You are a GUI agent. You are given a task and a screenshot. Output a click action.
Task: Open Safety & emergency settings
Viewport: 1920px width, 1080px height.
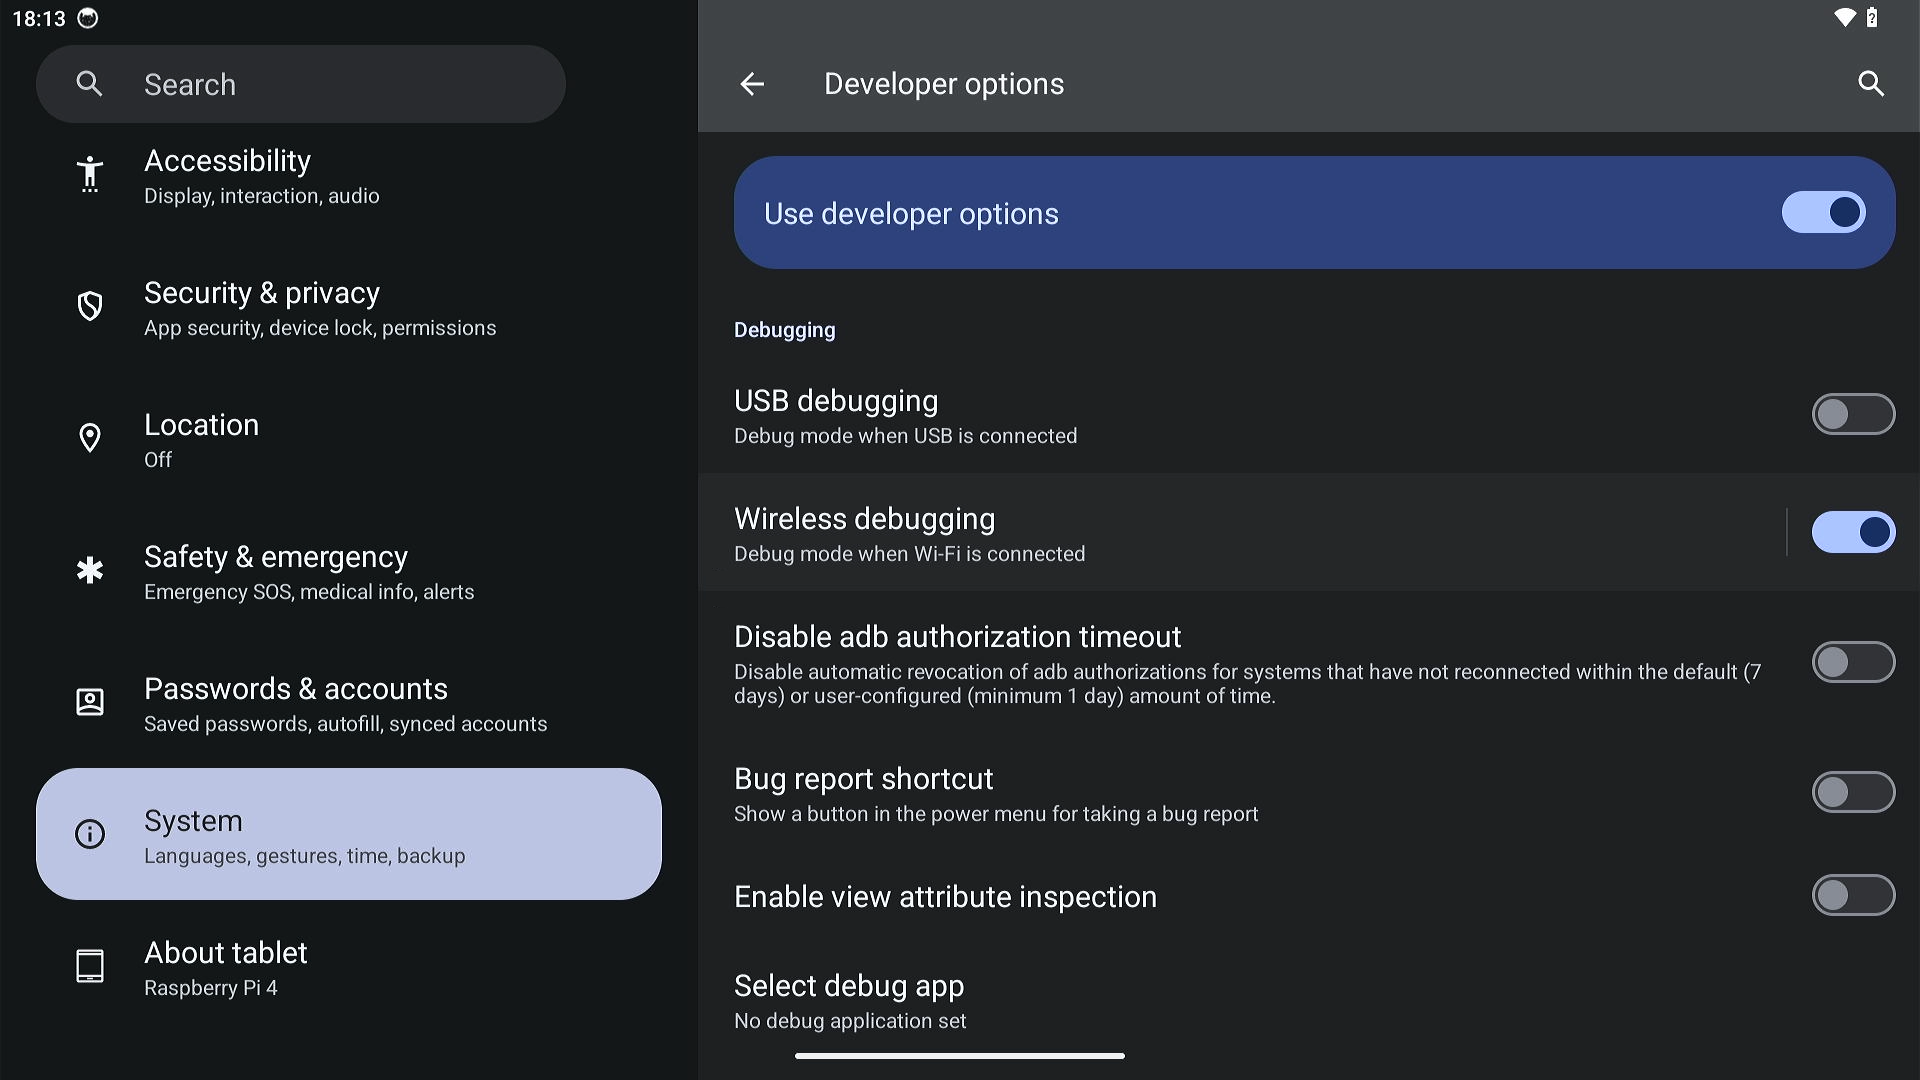point(349,570)
